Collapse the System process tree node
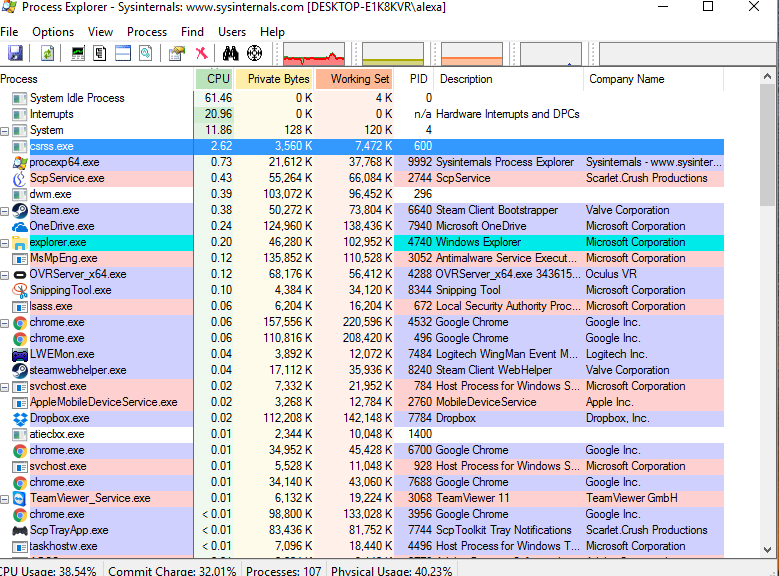 pyautogui.click(x=5, y=130)
